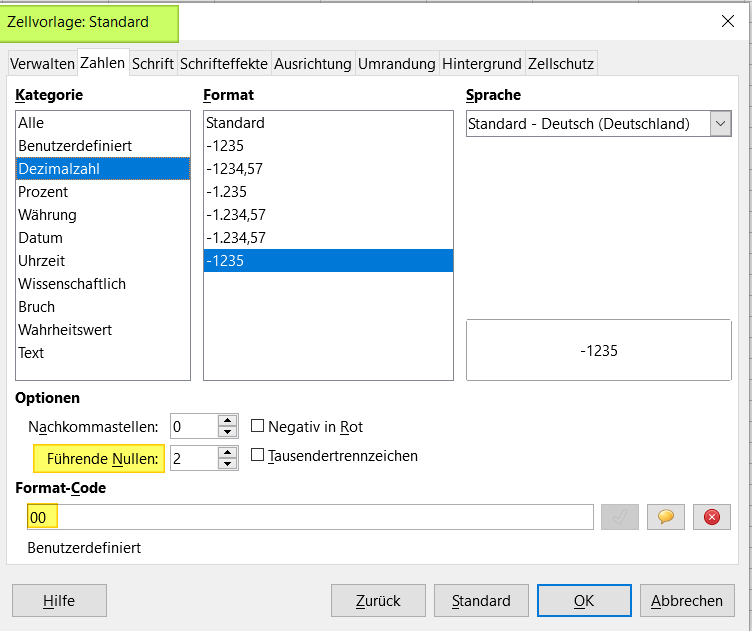Decrease Nachkommastellen with the down arrow
Screen dimensions: 752x631
pyautogui.click(x=227, y=432)
